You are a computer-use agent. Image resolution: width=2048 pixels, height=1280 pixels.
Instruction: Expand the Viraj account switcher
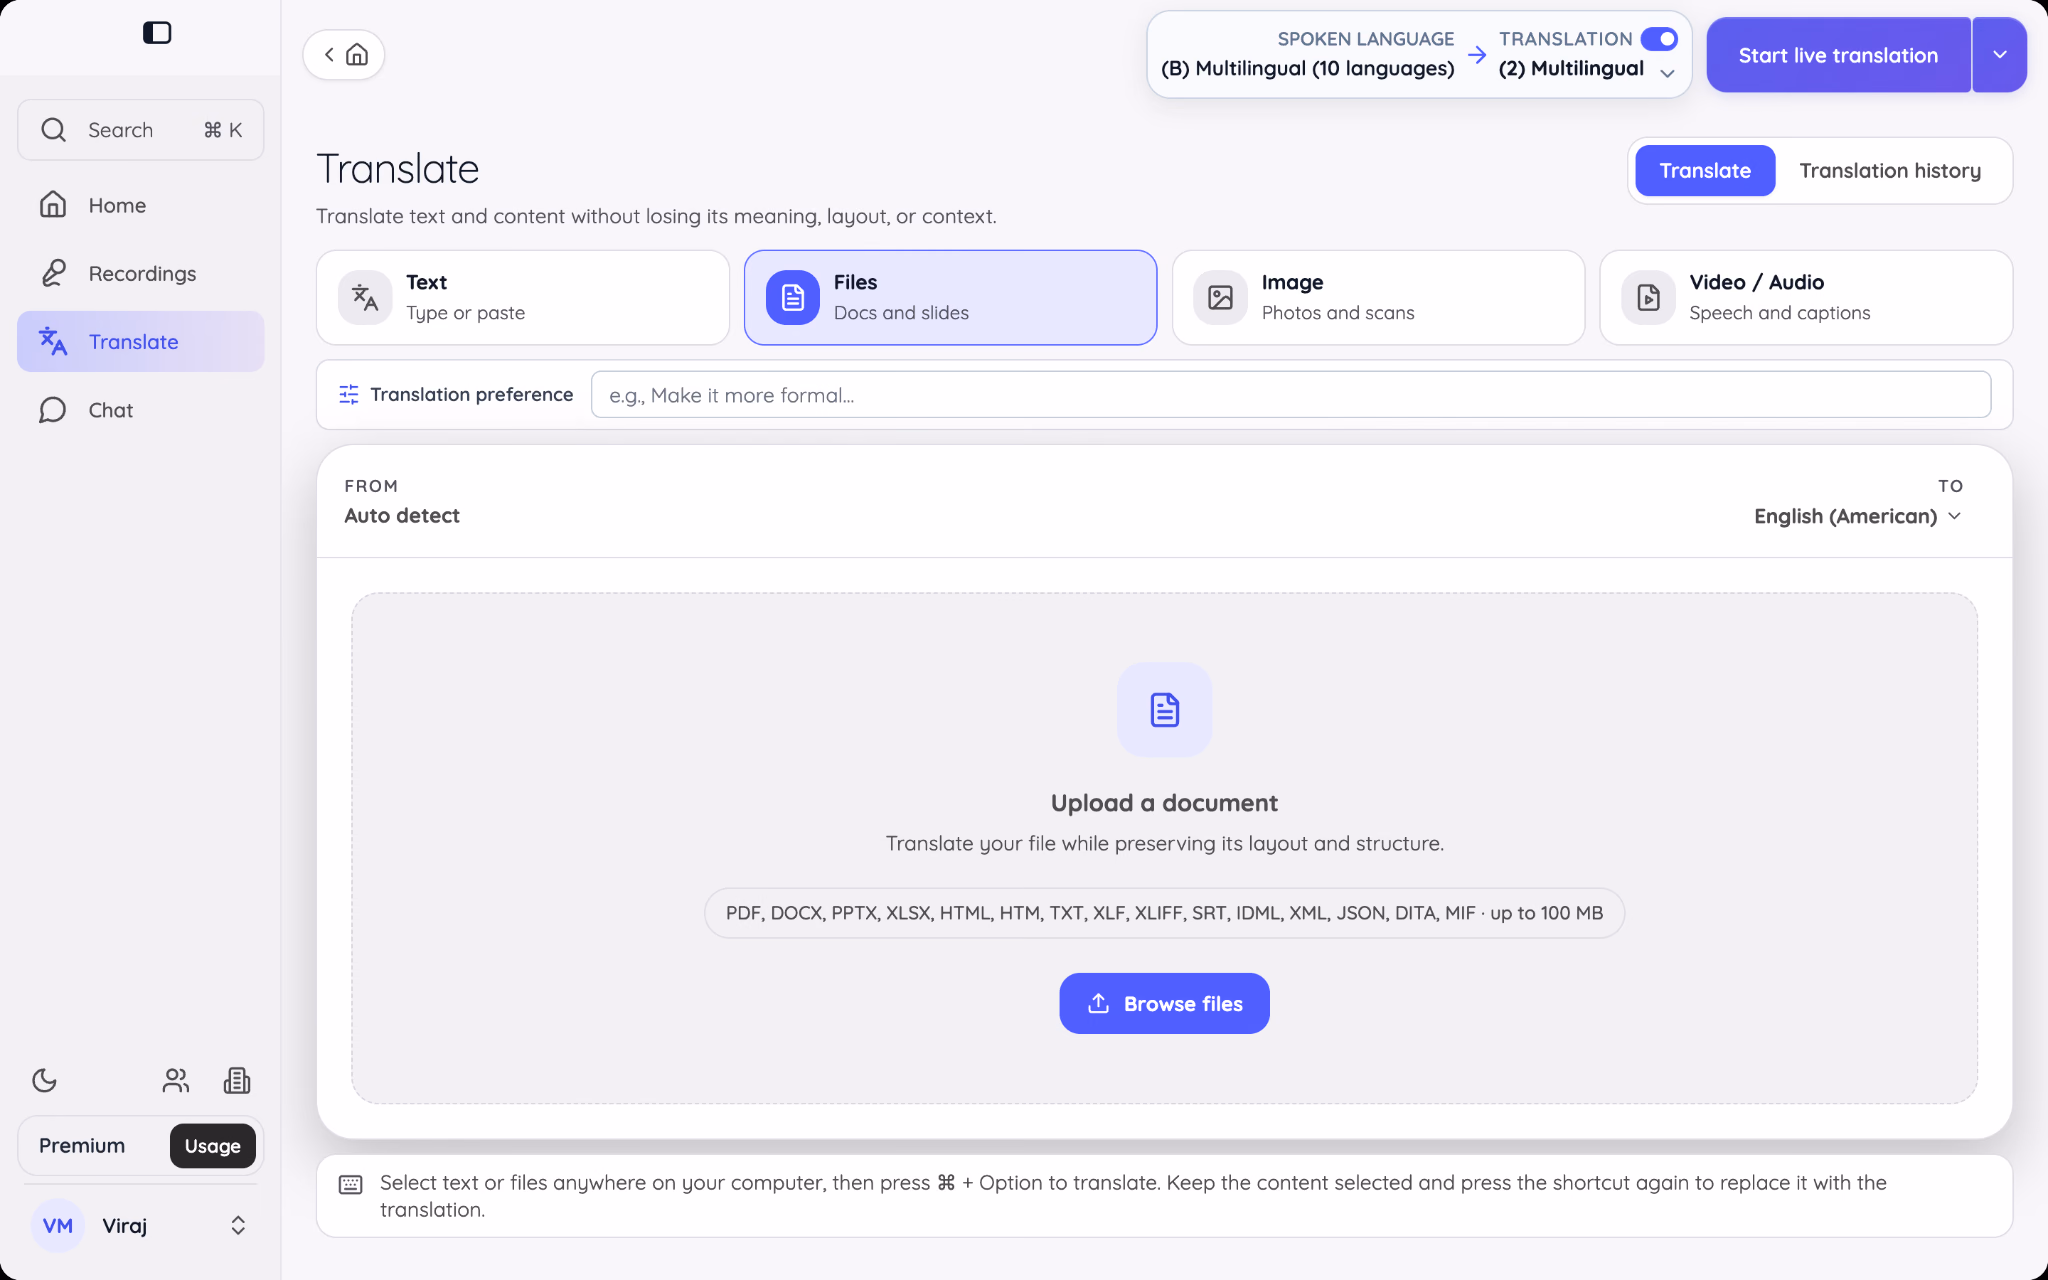click(x=238, y=1226)
